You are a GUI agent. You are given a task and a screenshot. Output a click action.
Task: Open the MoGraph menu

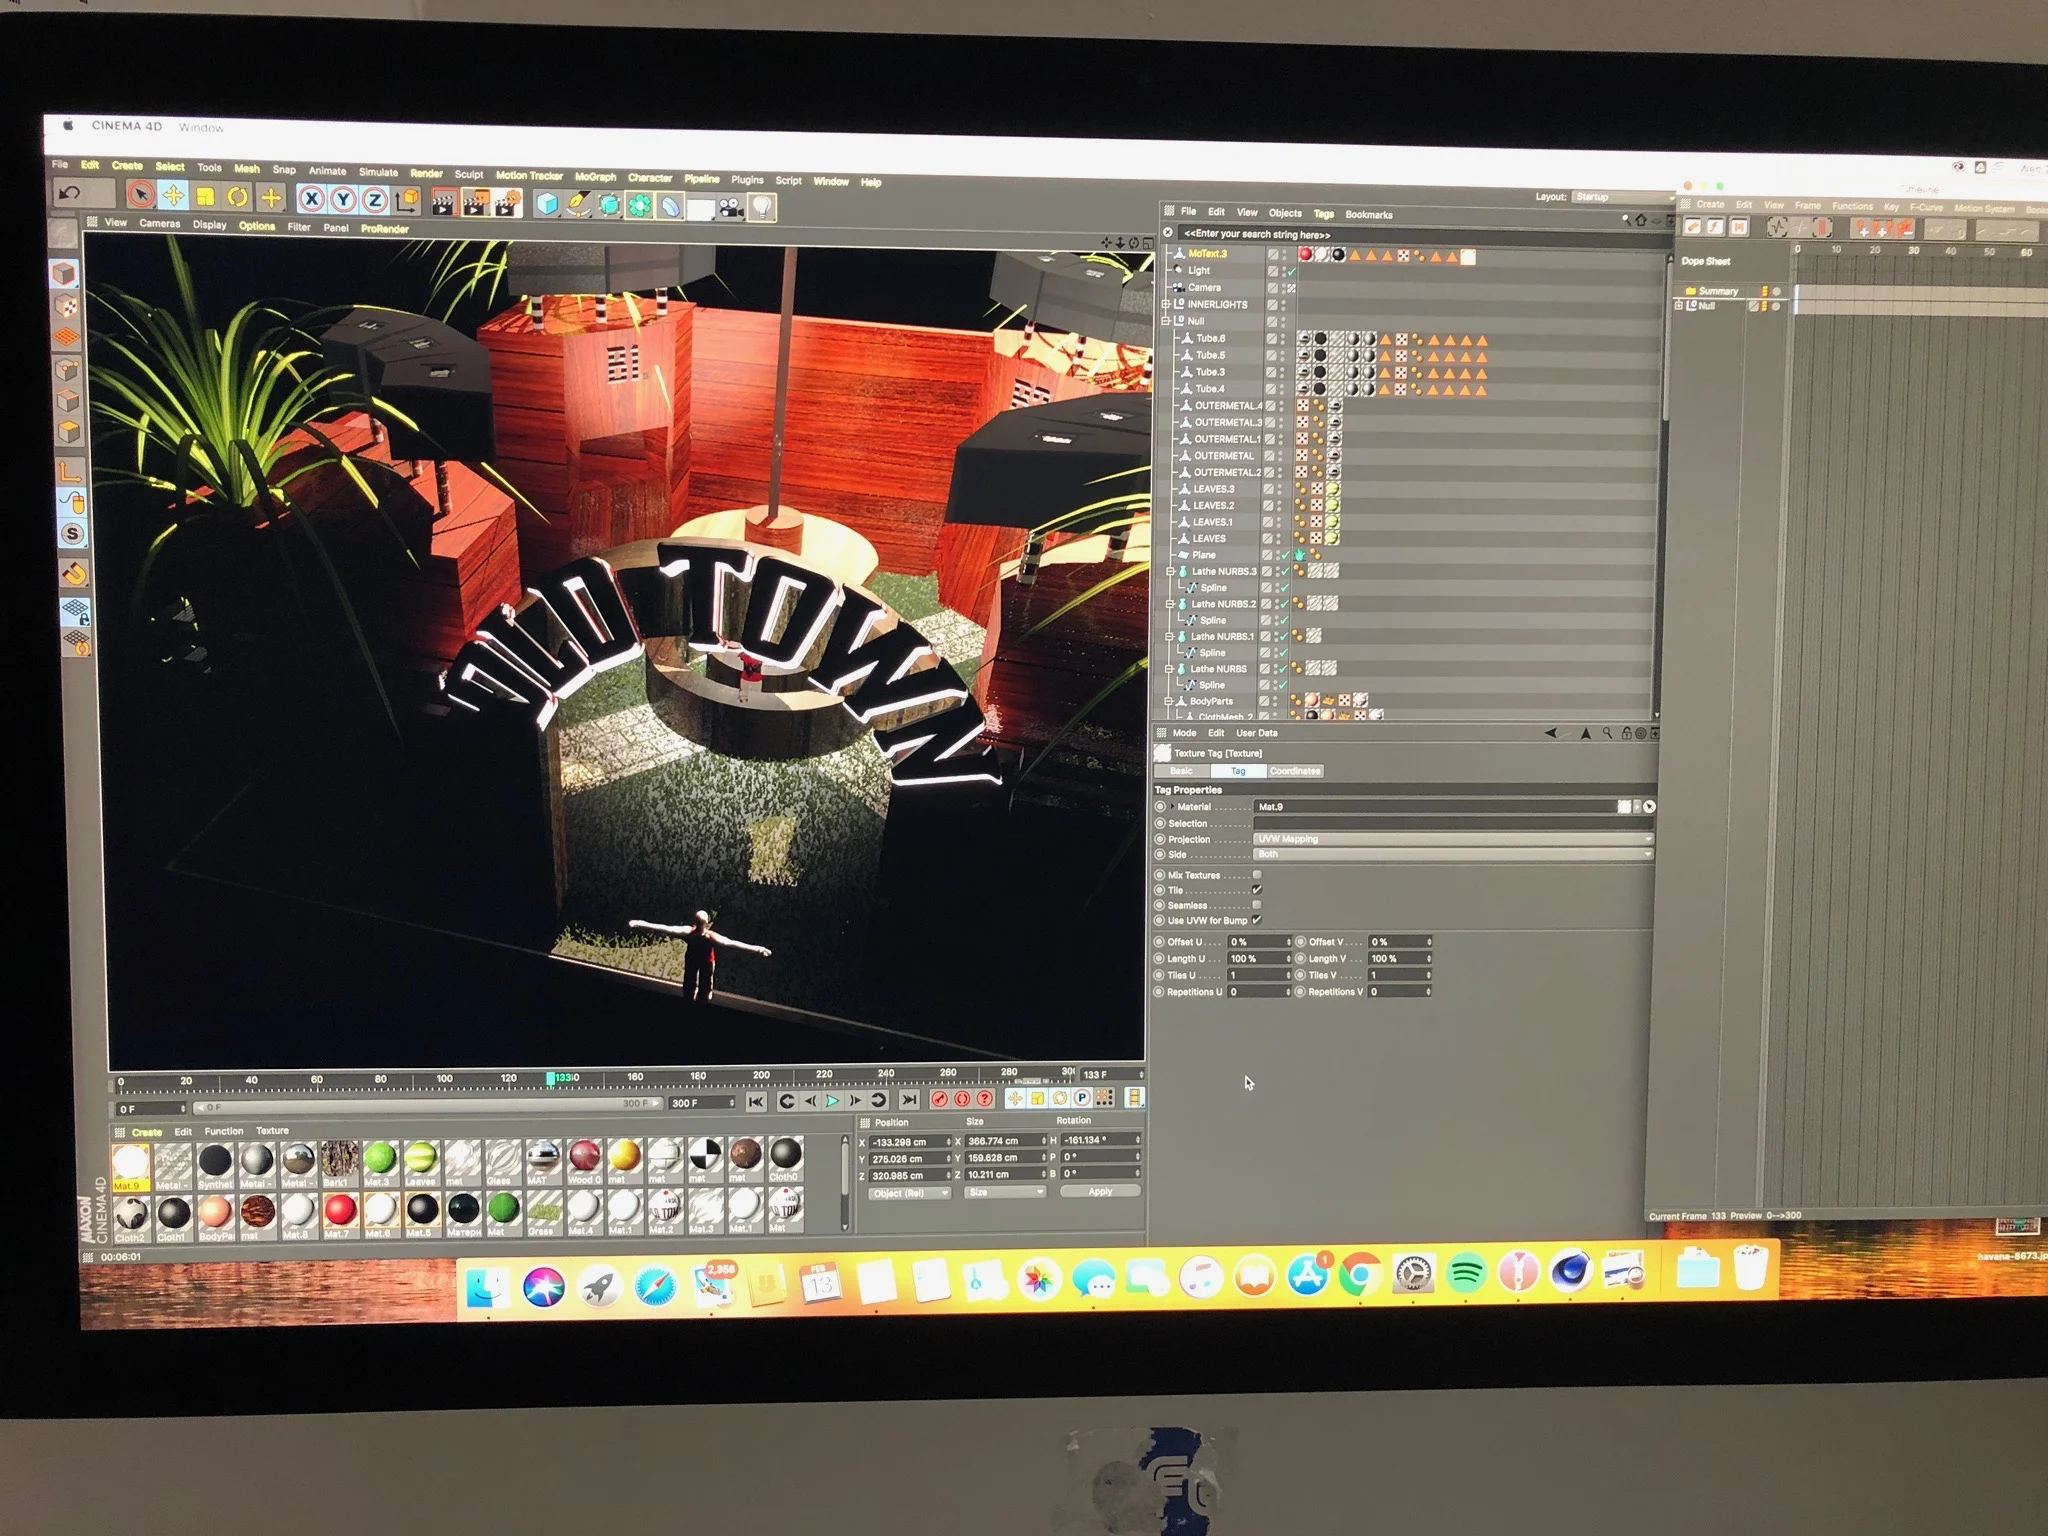click(595, 177)
